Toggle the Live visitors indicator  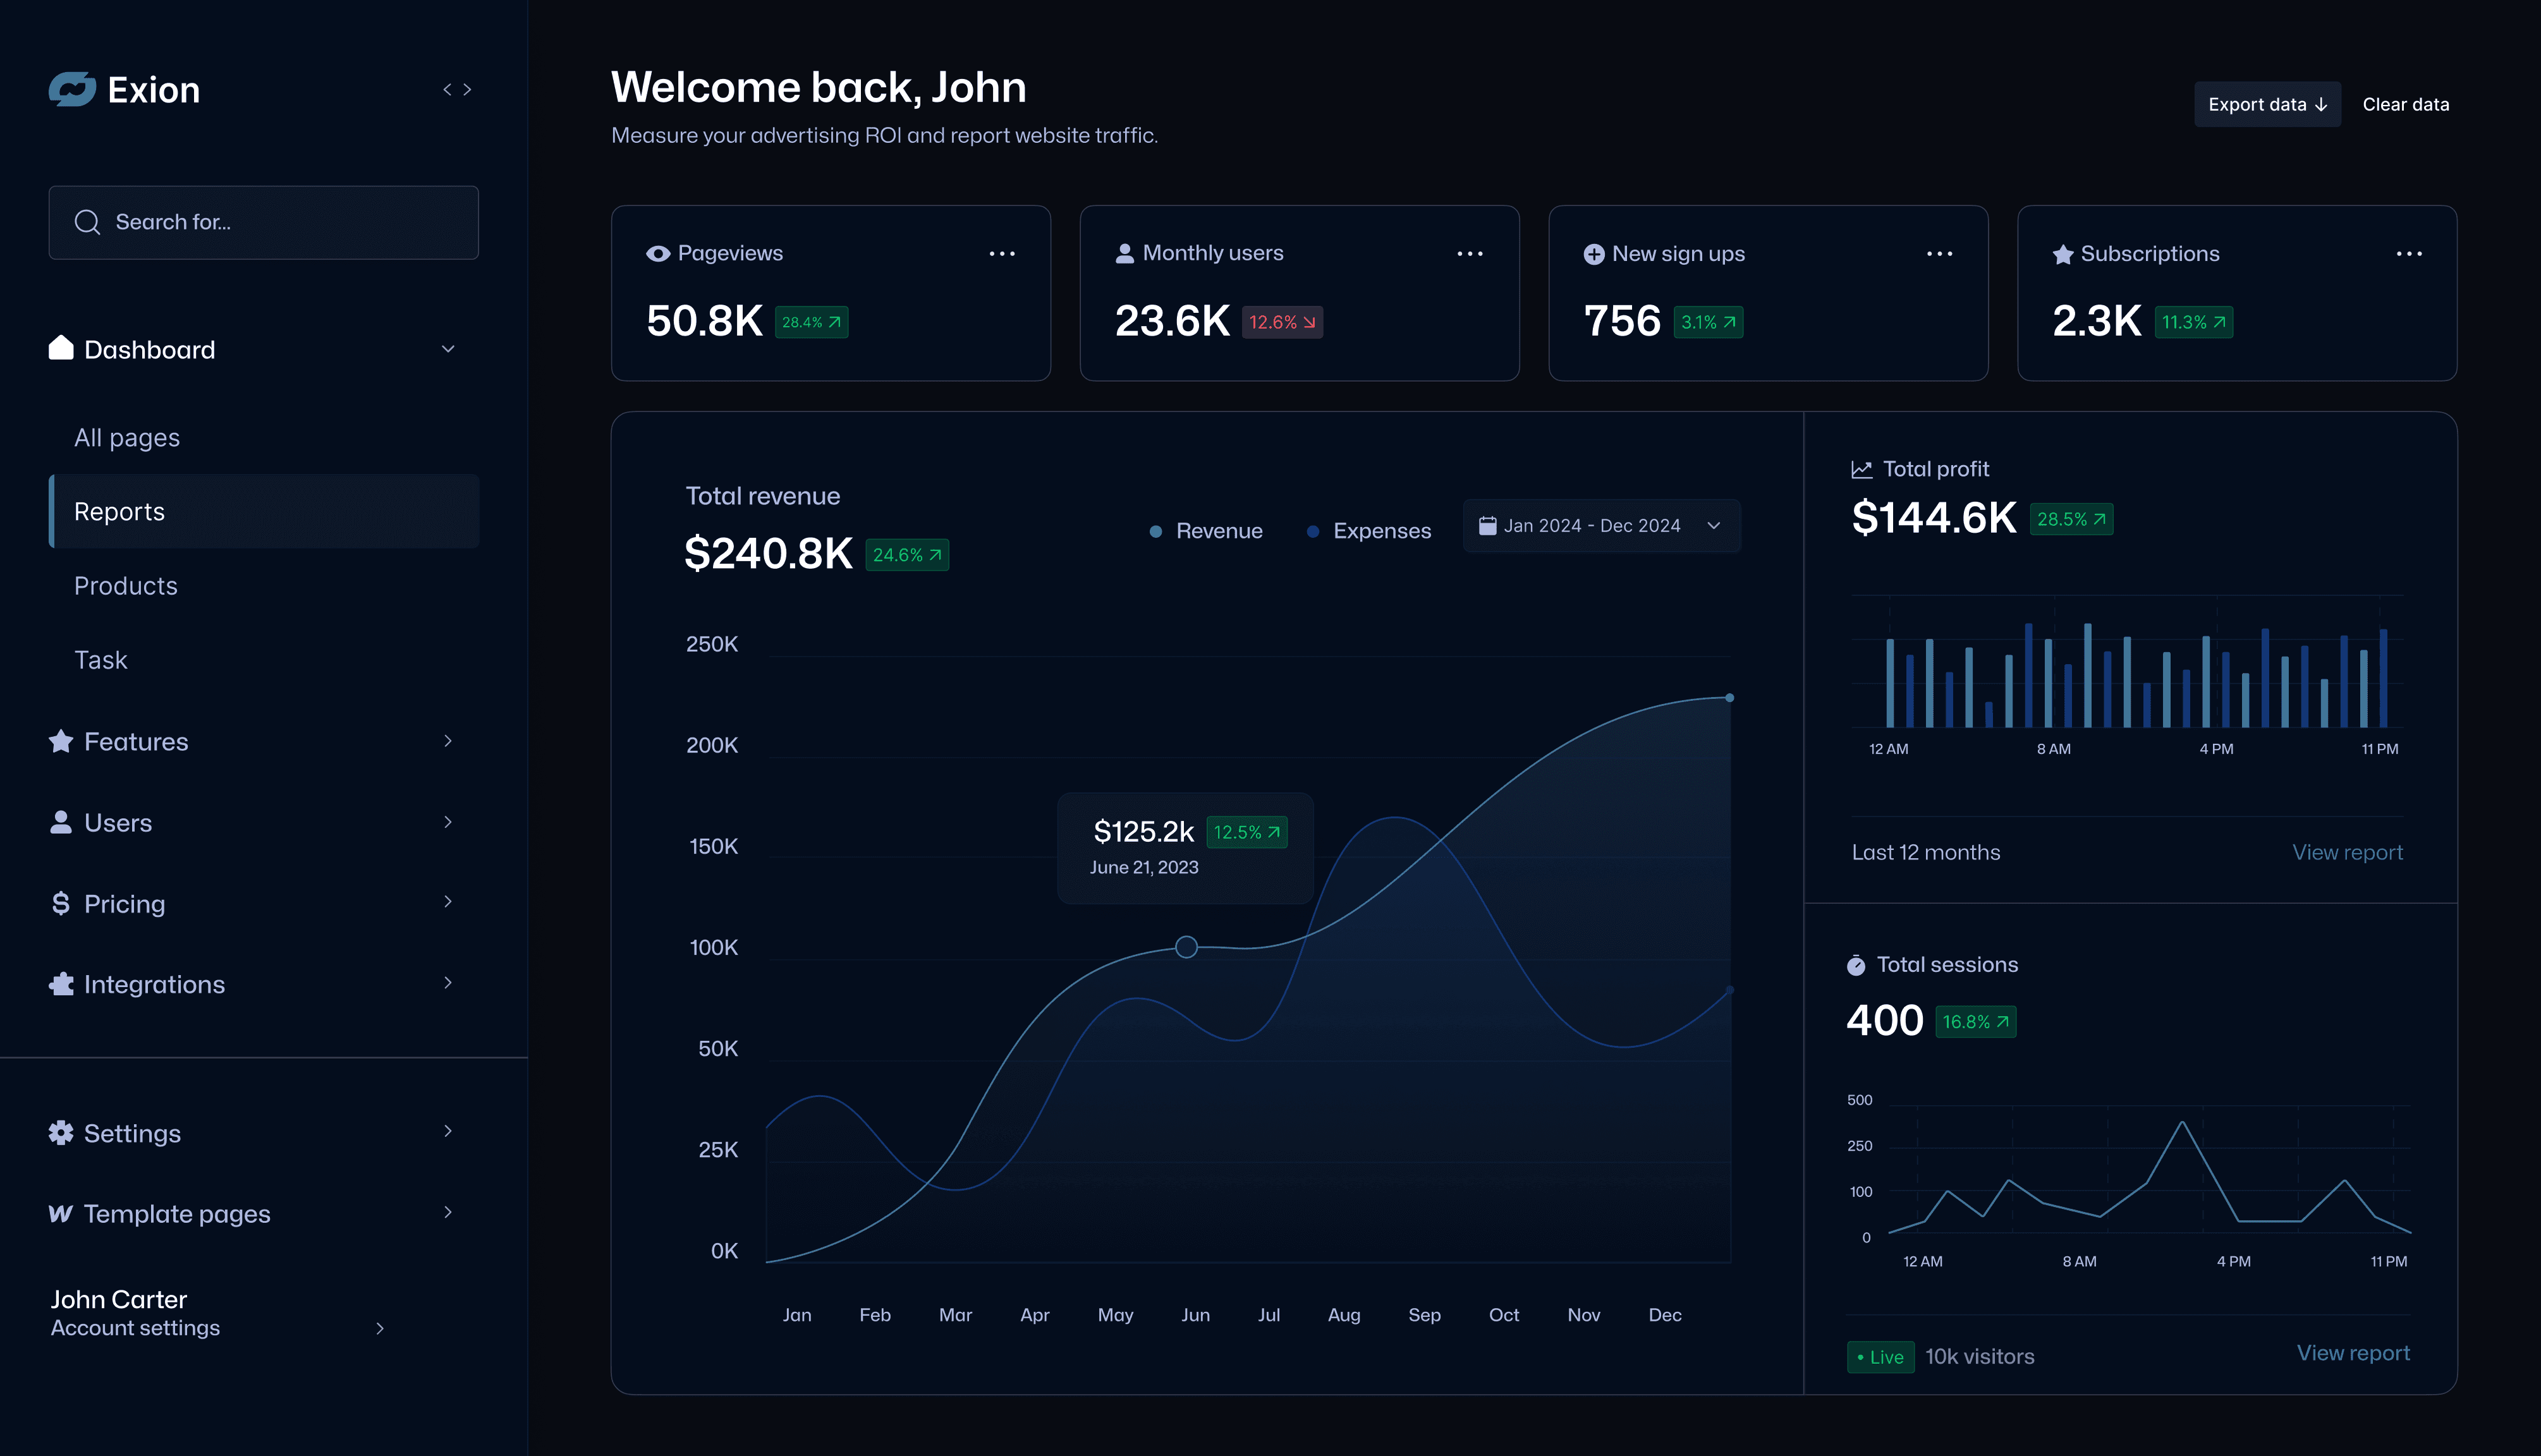(1880, 1356)
